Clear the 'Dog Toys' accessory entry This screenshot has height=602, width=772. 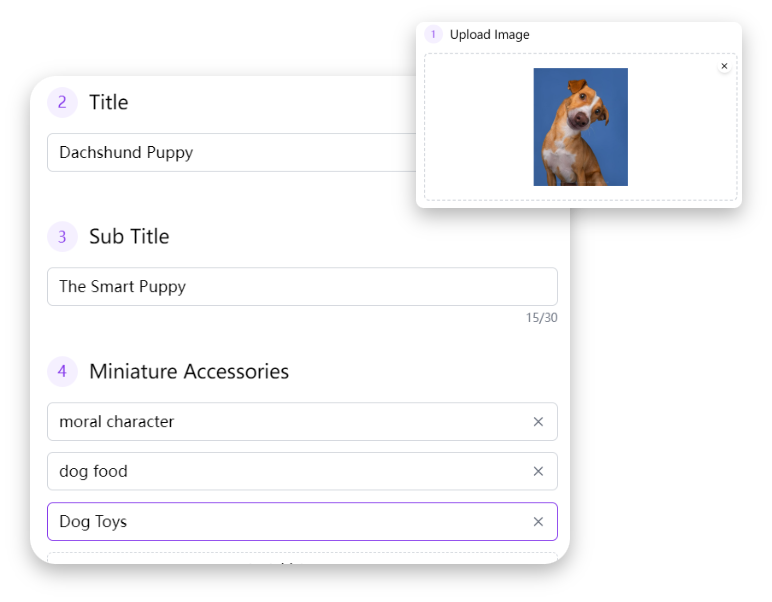click(538, 522)
